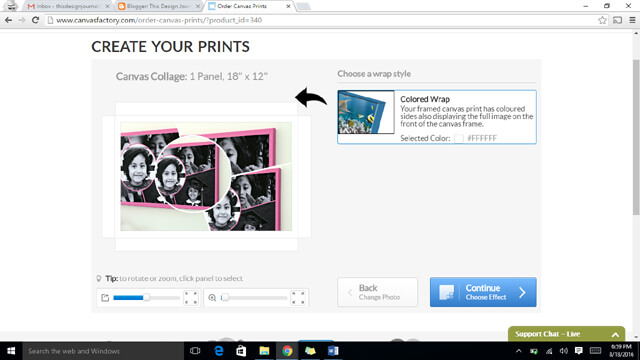Screen dimensions: 640x360
Task: Open the touch keyboard tray icon
Action: point(596,351)
